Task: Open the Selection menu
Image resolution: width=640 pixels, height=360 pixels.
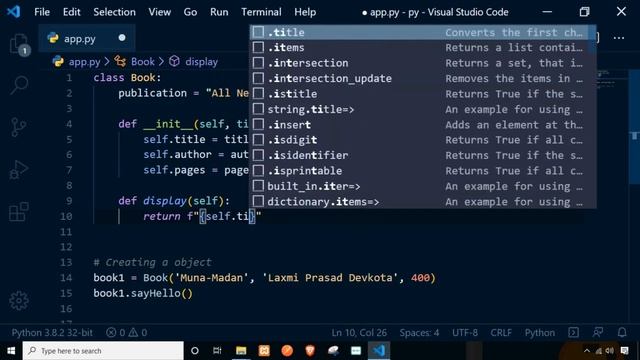Action: 114,12
